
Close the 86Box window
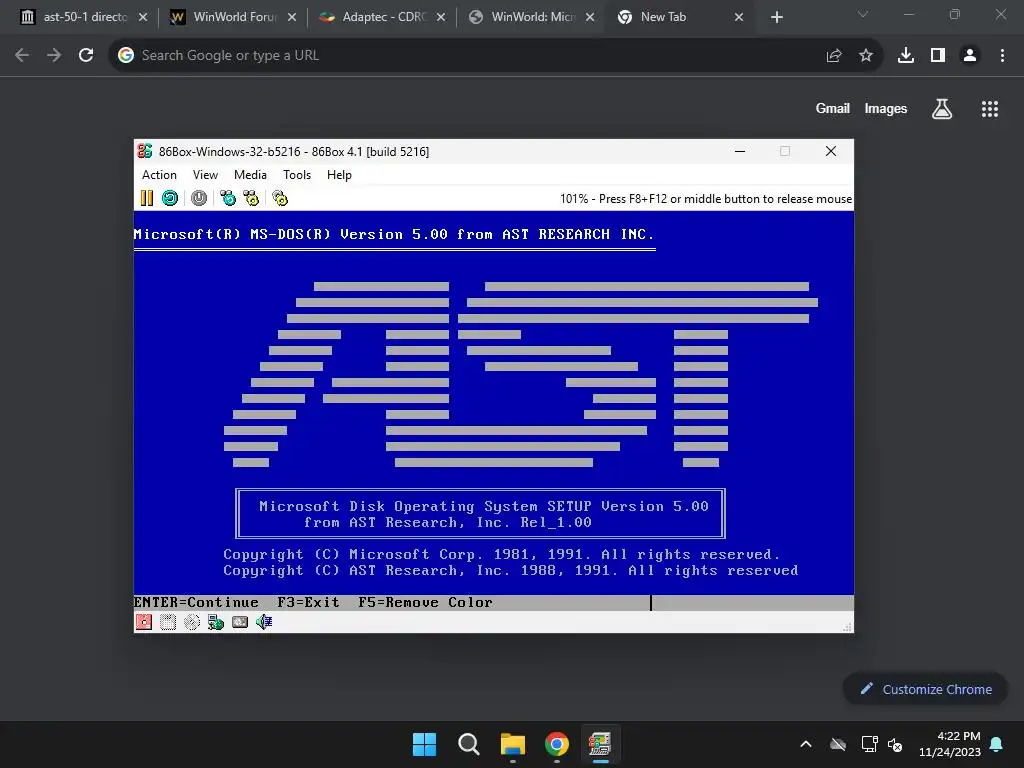831,151
